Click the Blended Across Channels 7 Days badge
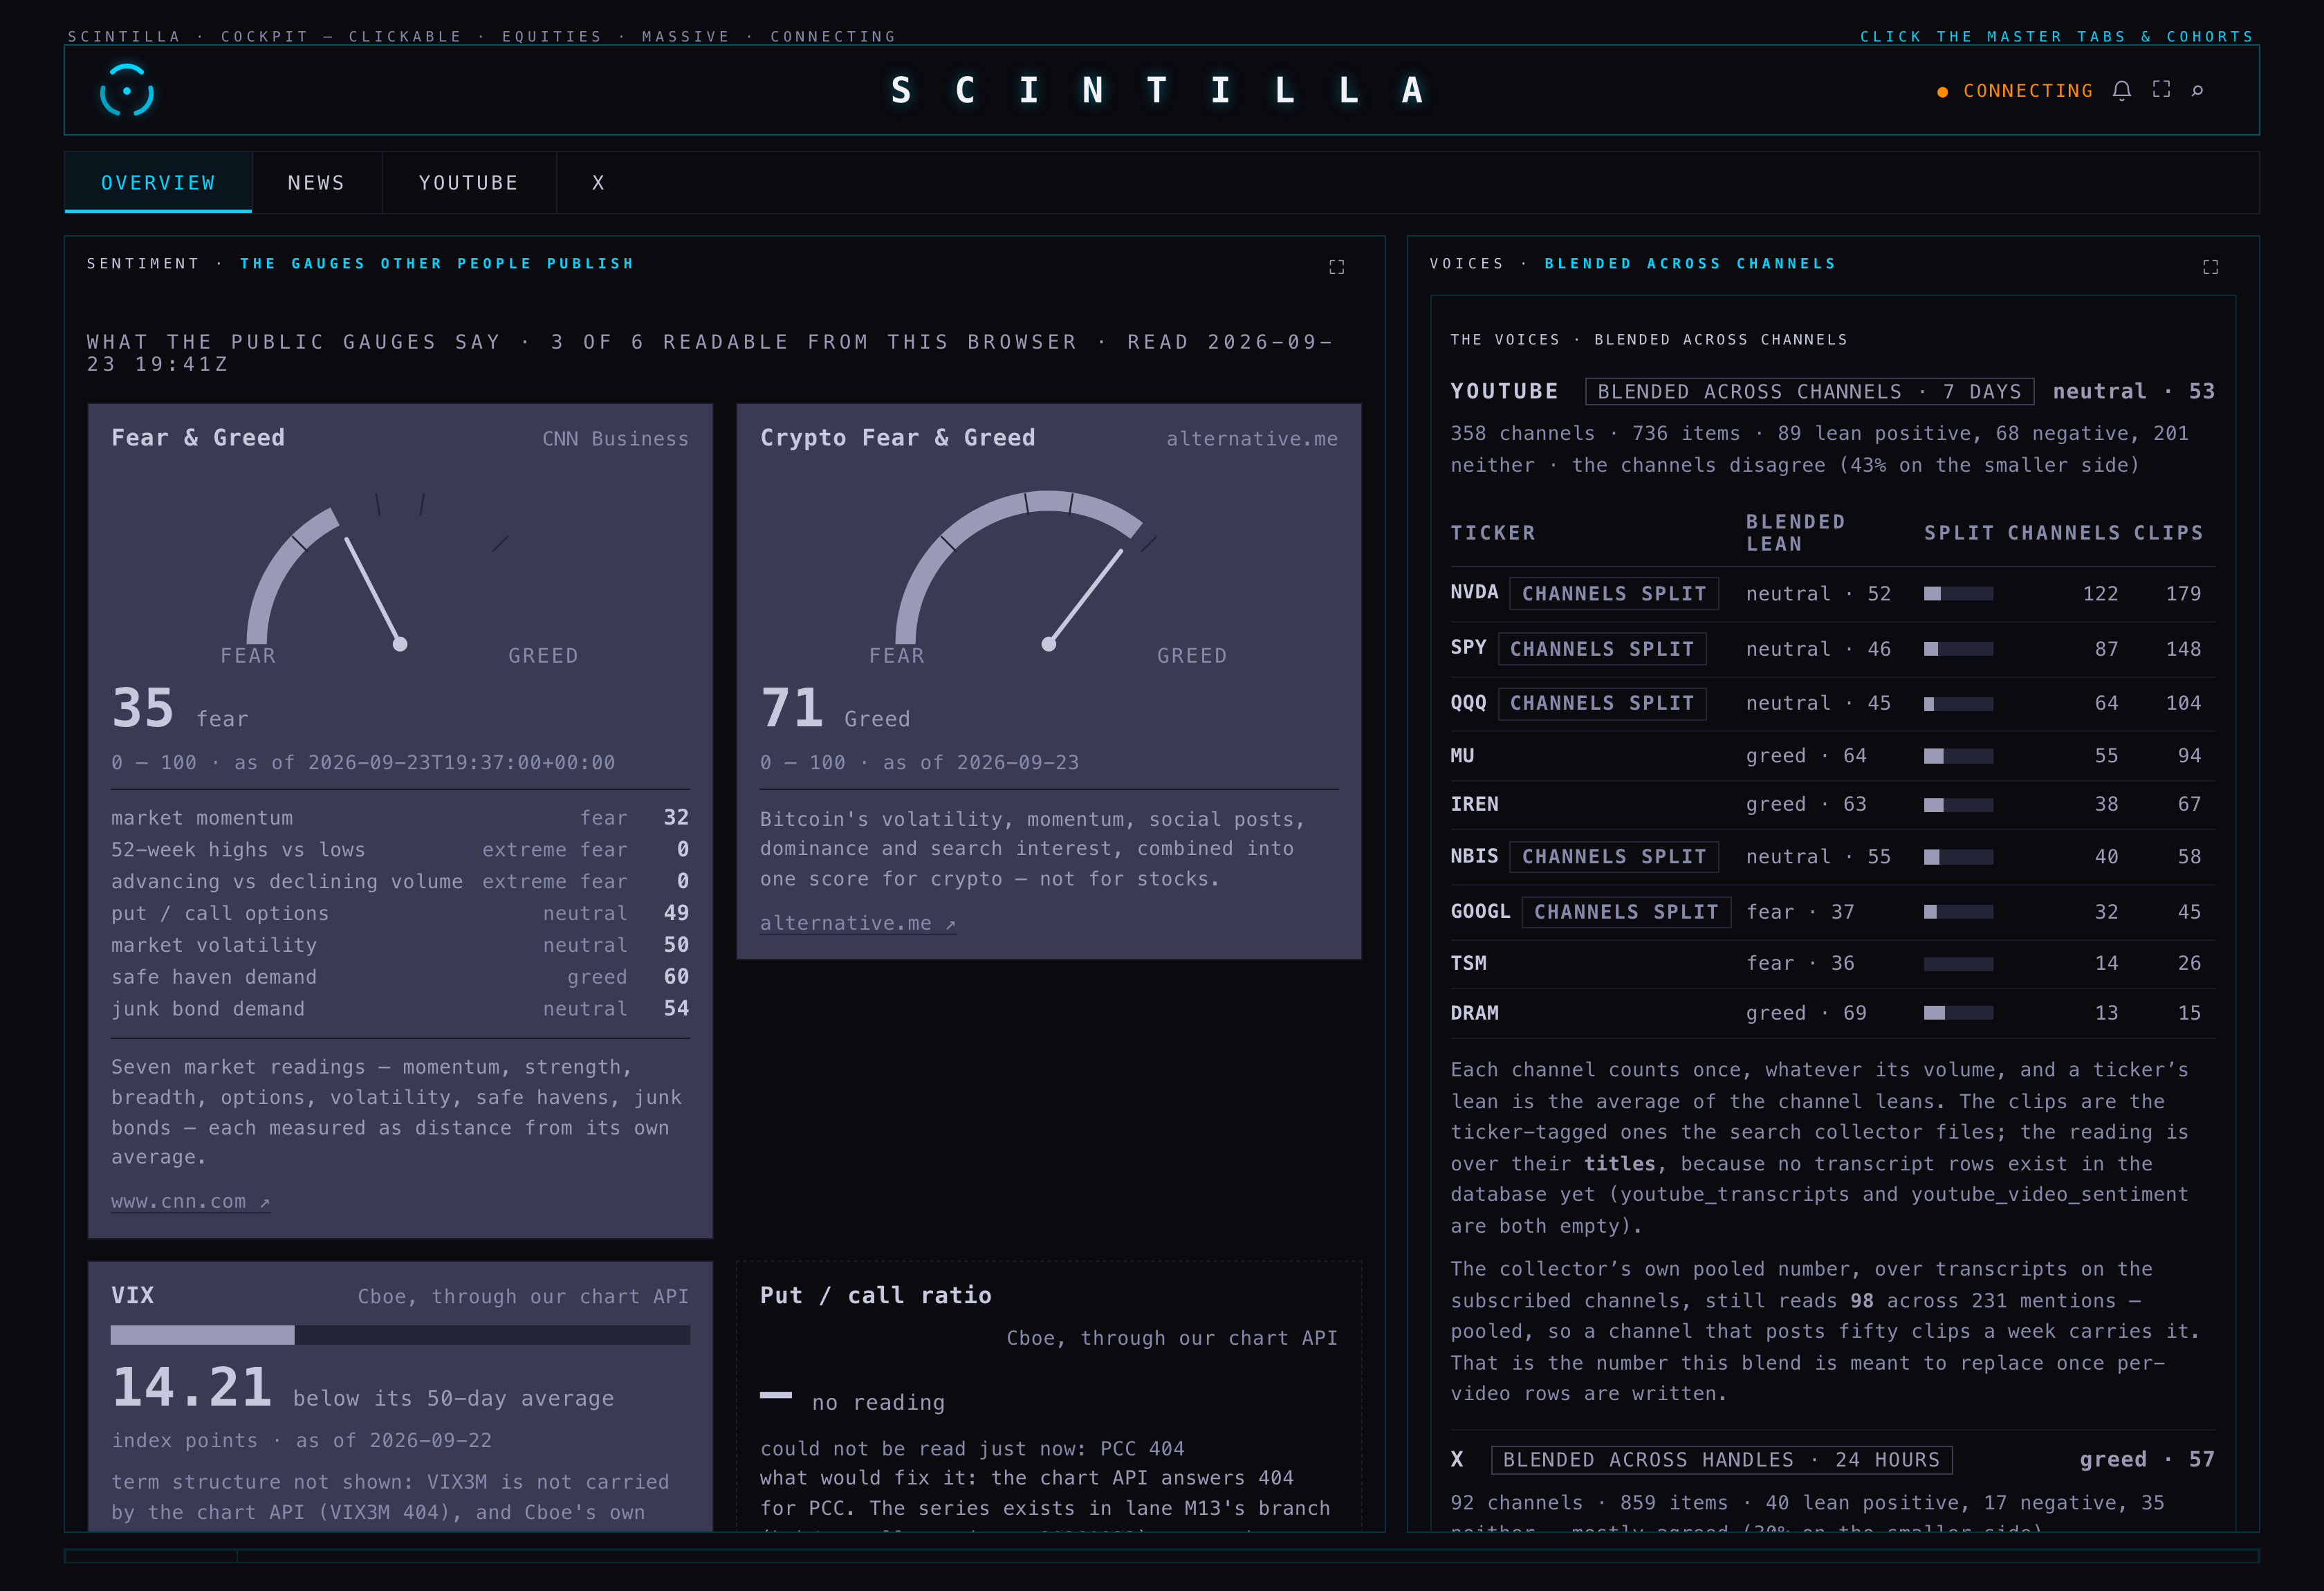Viewport: 2324px width, 1591px height. pos(1809,392)
